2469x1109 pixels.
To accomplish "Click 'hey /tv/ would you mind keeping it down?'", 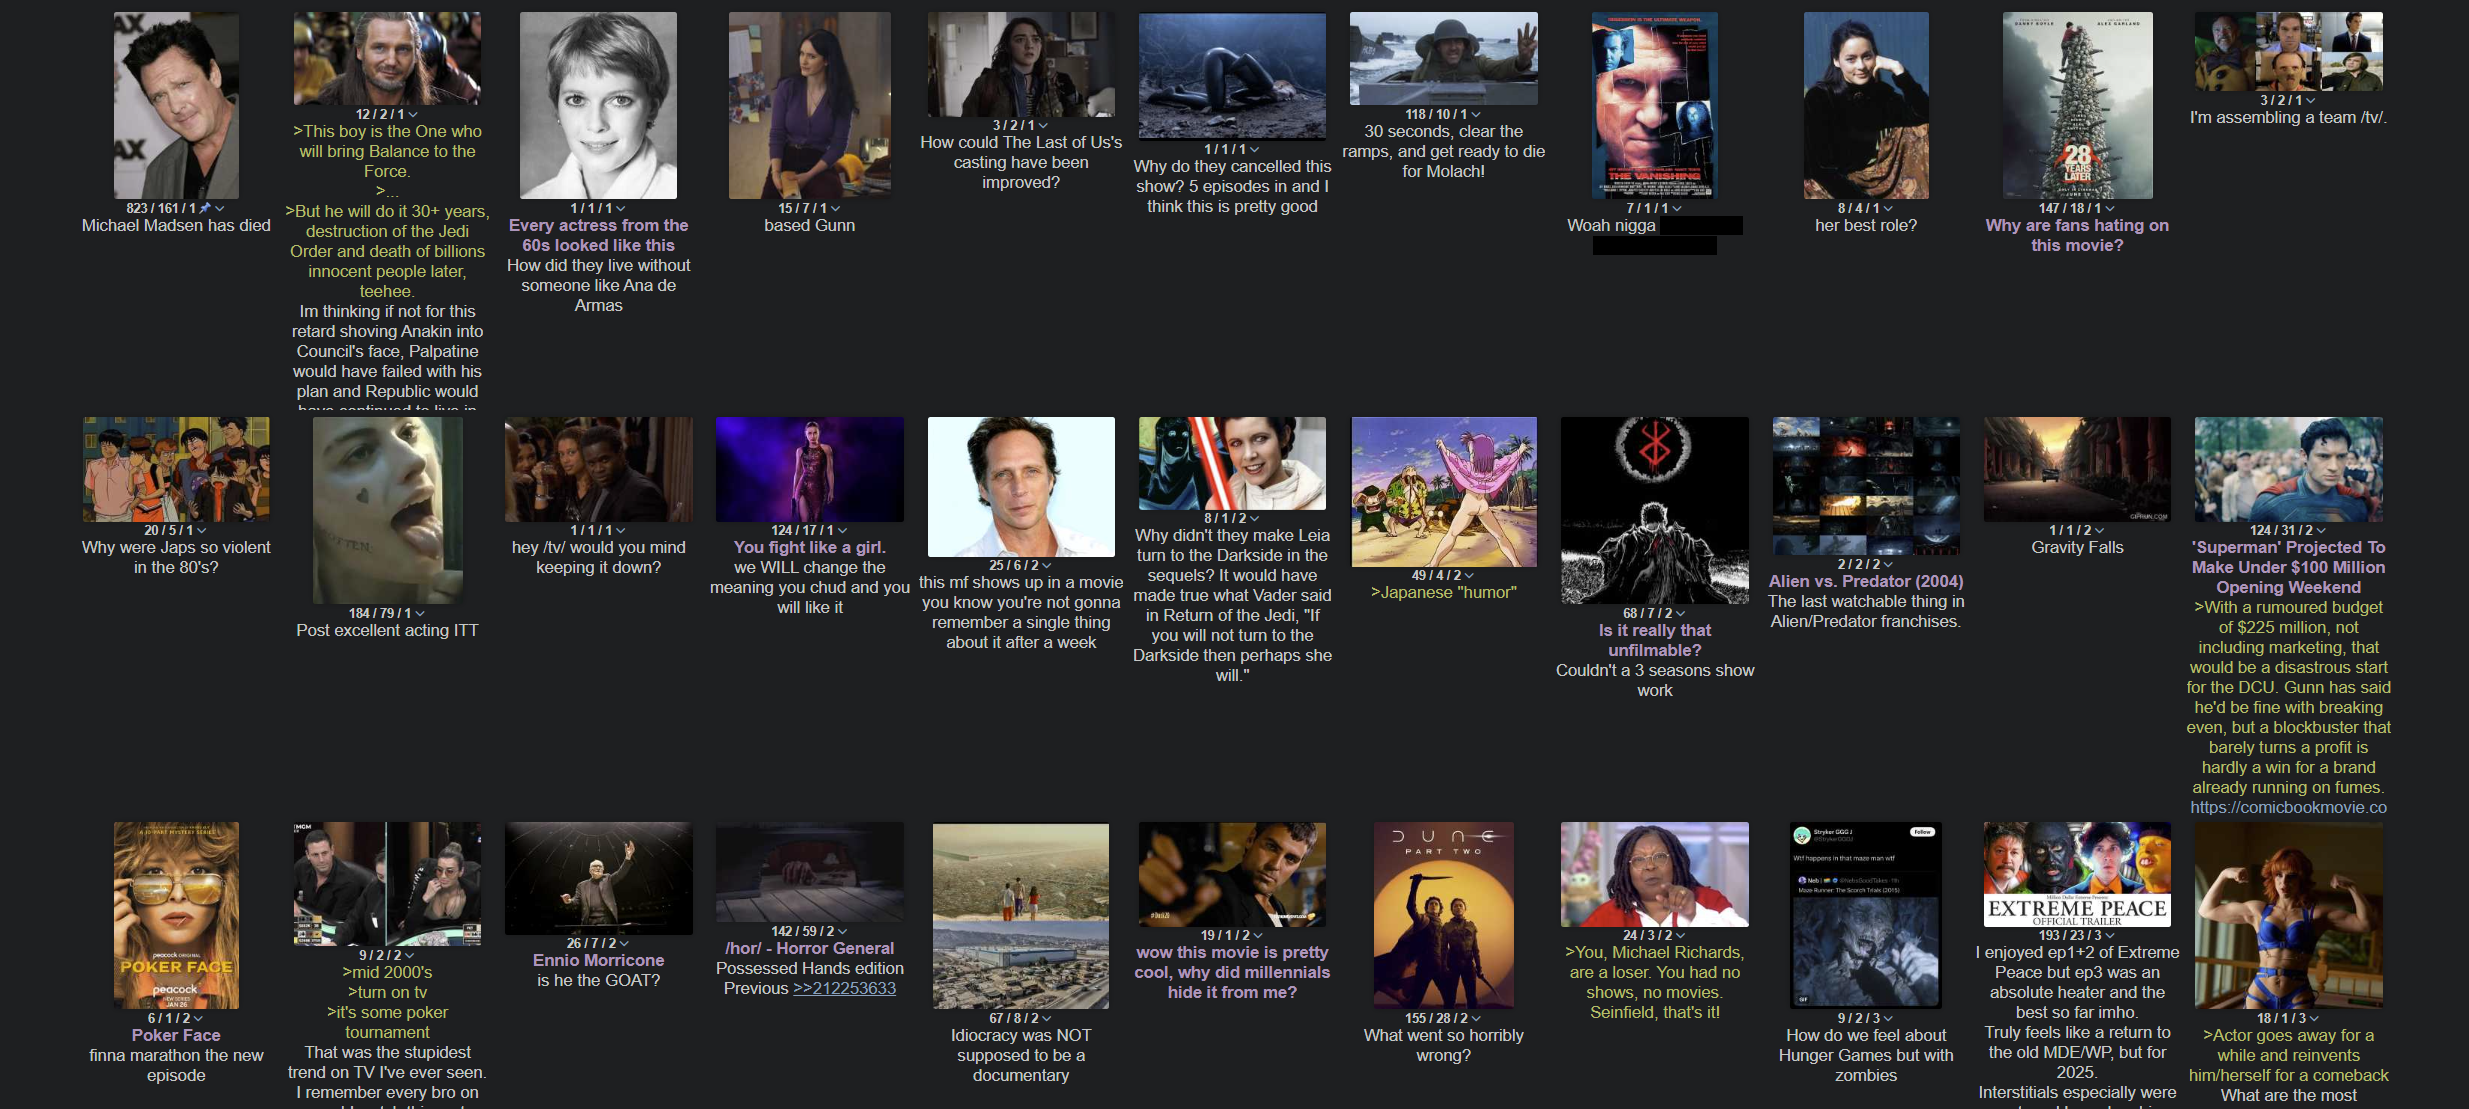I will (x=599, y=557).
